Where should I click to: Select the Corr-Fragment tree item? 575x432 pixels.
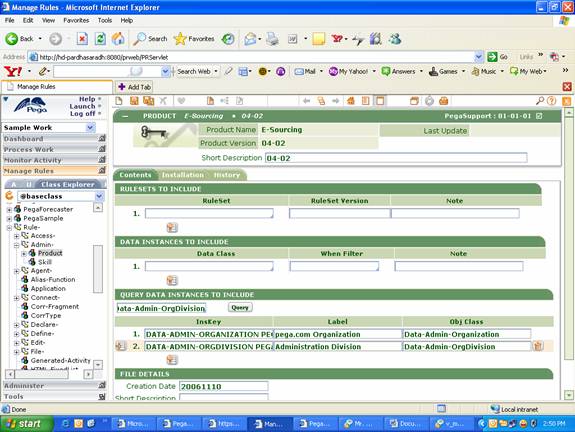click(x=55, y=307)
